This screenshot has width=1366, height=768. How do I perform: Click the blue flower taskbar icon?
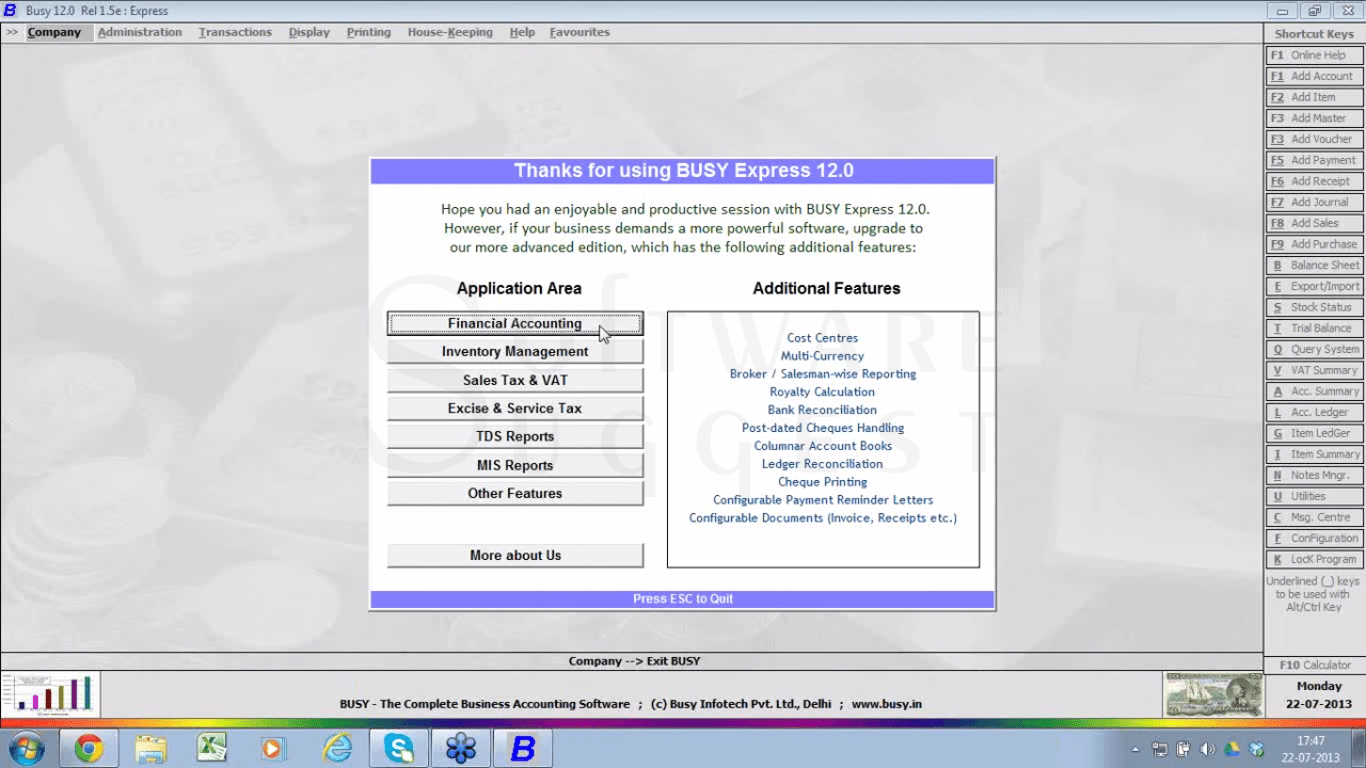[x=460, y=748]
